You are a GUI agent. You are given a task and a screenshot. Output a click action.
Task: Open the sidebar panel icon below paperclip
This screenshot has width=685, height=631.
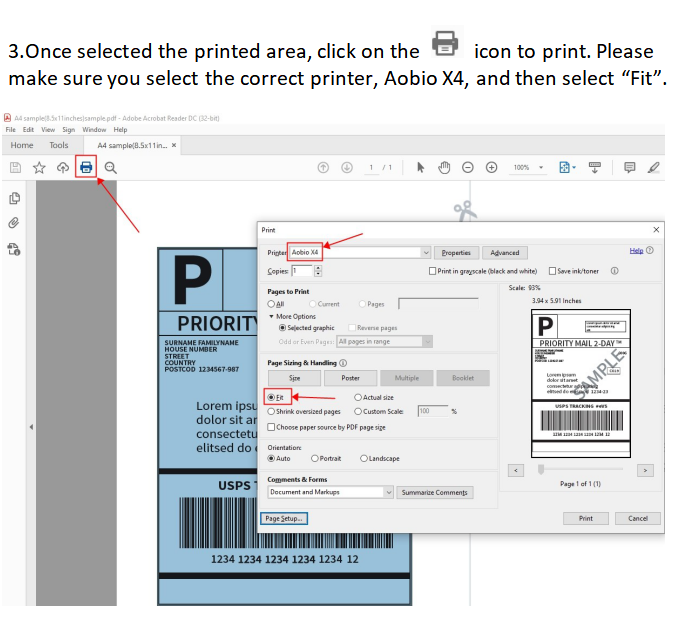(x=14, y=249)
